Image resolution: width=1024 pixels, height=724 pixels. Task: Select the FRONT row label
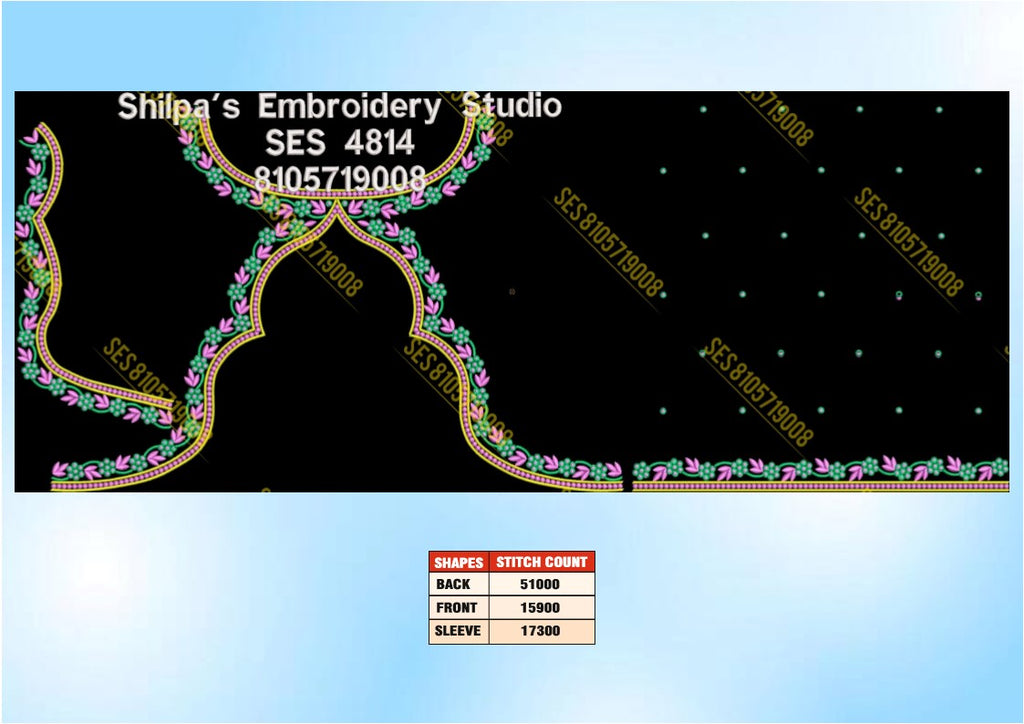tap(456, 608)
